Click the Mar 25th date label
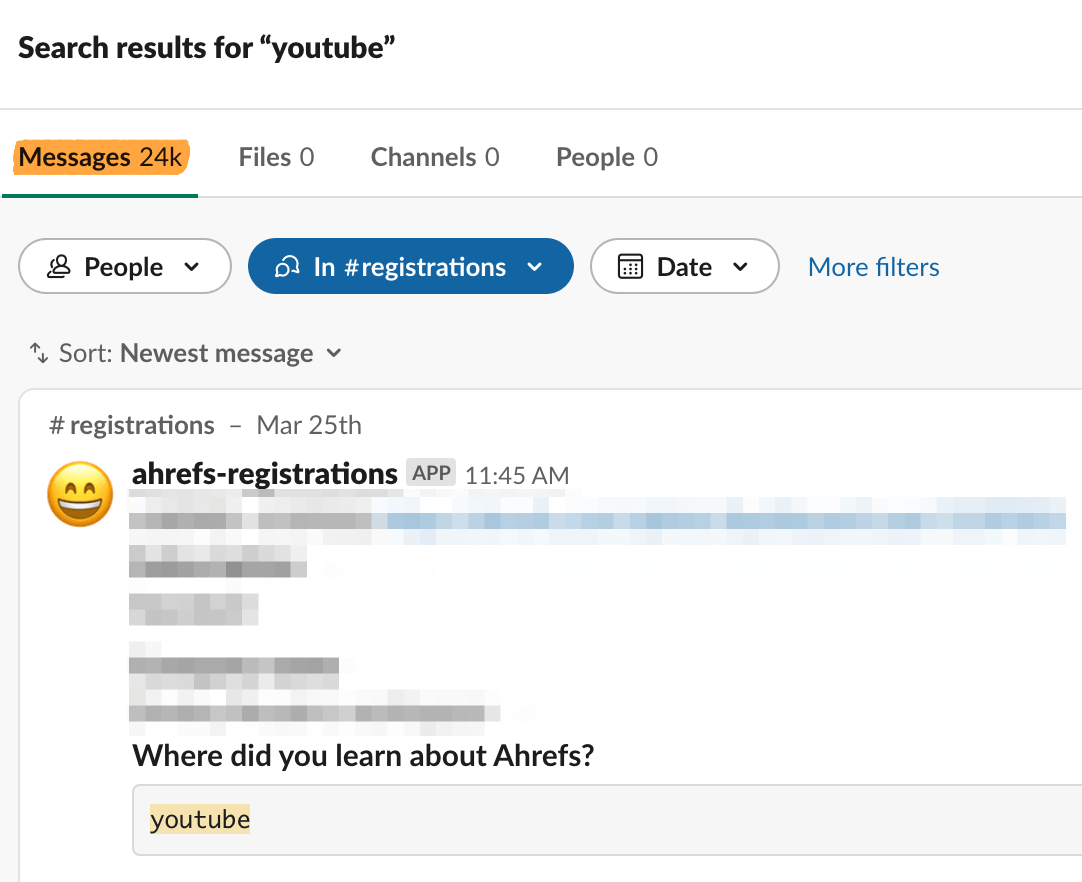Viewport: 1082px width, 882px height. (309, 425)
